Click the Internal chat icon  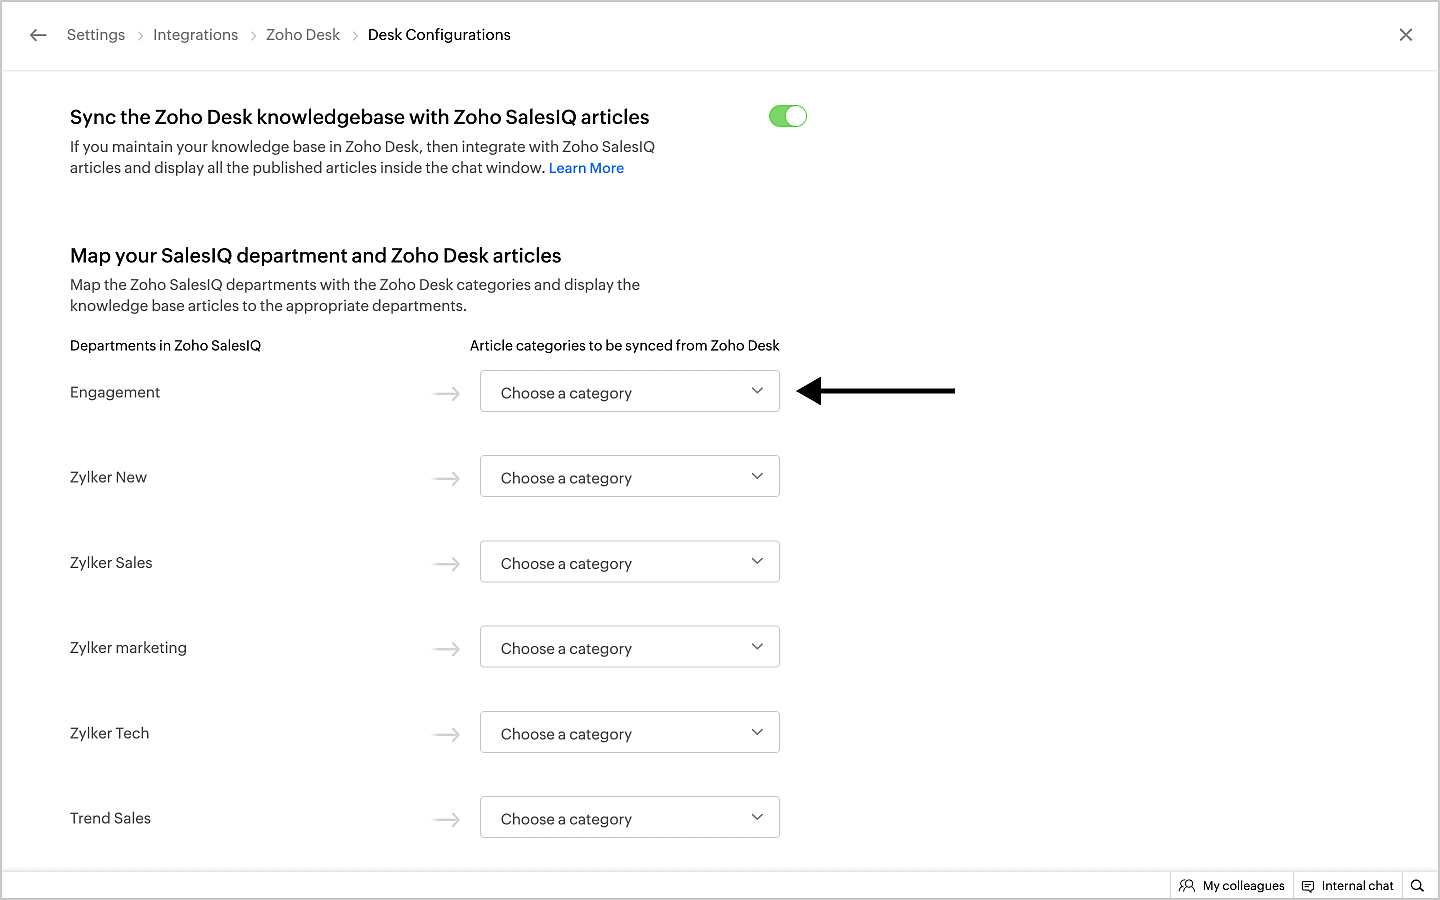(1308, 886)
